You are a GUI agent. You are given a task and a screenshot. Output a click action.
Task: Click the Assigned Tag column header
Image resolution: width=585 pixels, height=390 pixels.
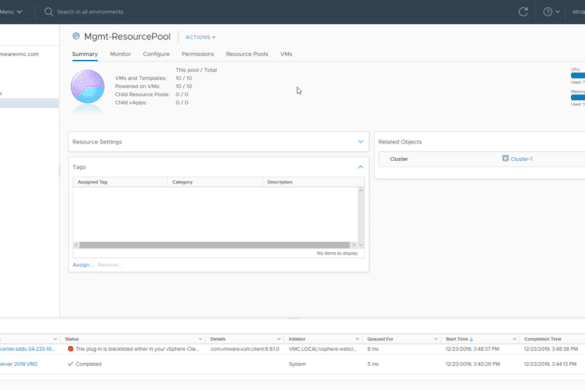pos(120,182)
